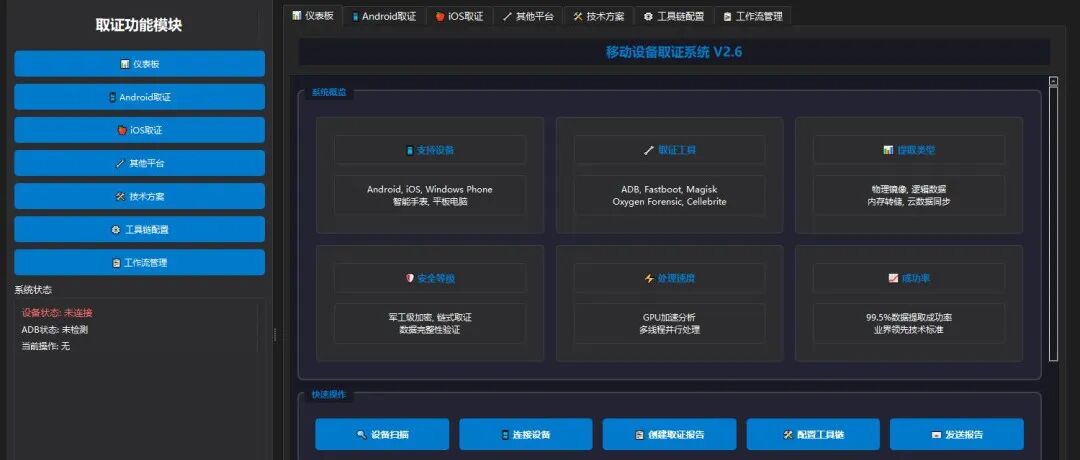This screenshot has height=460, width=1080.
Task: Switch to the 其他平台 tab
Action: (528, 17)
